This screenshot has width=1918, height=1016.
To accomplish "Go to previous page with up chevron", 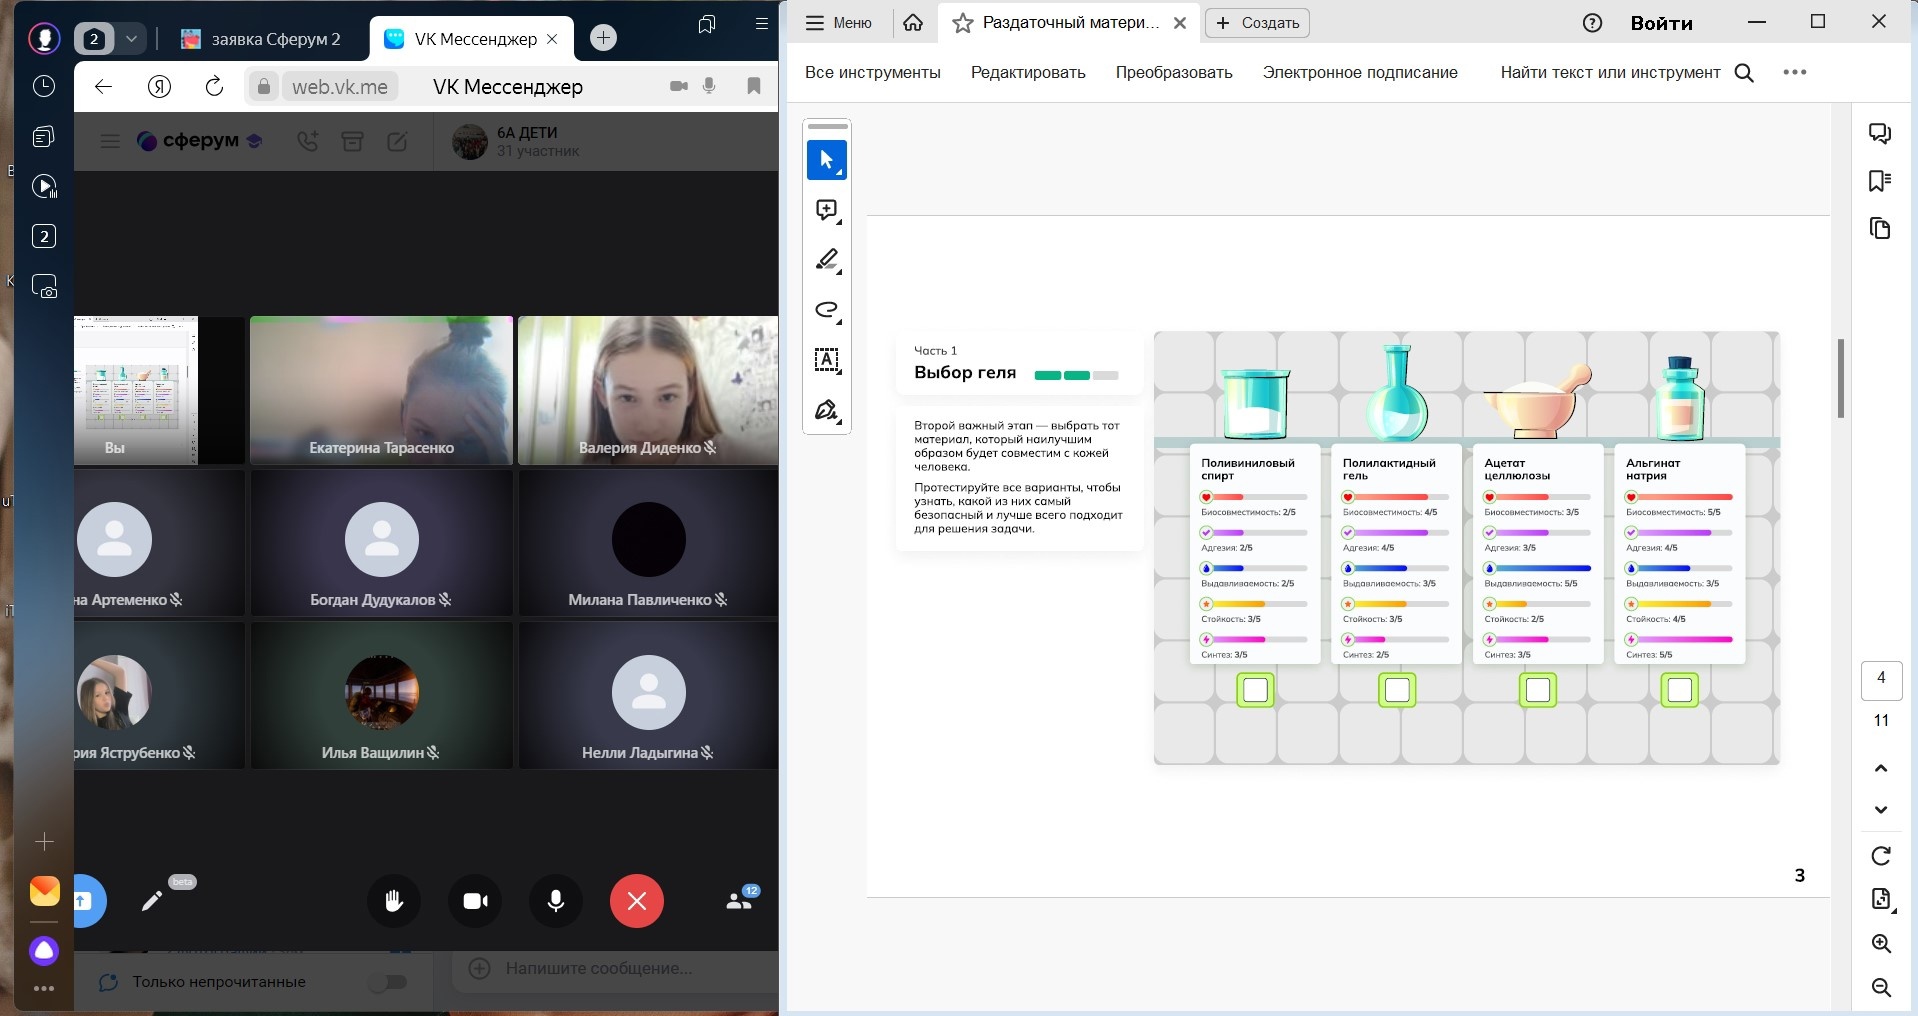I will pos(1881,768).
